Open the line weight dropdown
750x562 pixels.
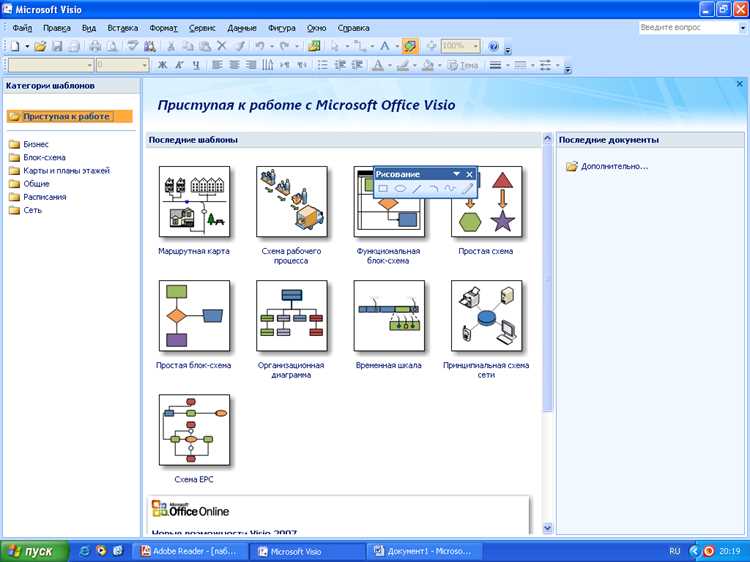click(x=507, y=65)
